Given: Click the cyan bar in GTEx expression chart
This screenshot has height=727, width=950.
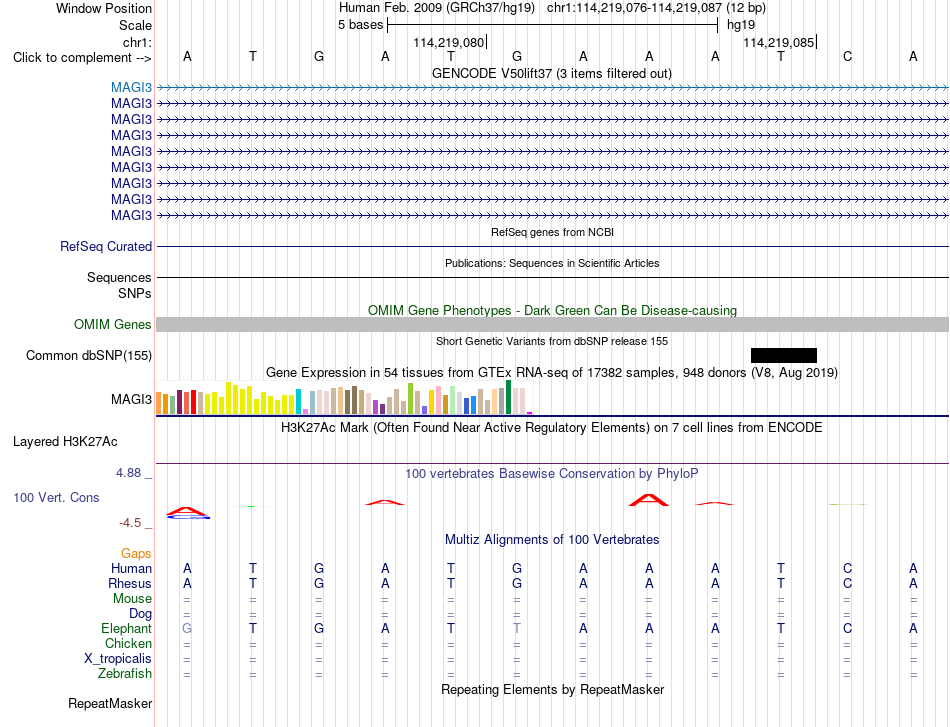Looking at the screenshot, I should (x=298, y=402).
